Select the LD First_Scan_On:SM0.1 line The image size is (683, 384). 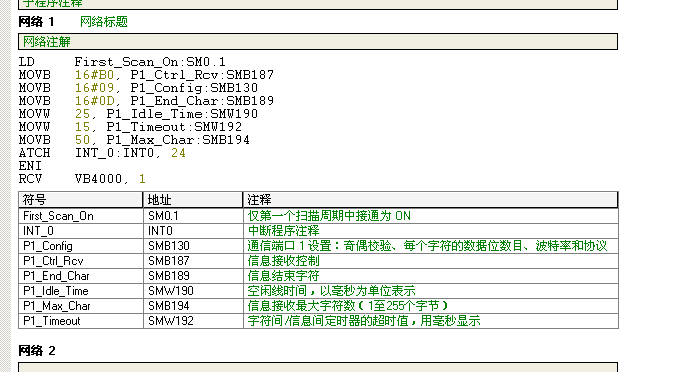coord(122,62)
